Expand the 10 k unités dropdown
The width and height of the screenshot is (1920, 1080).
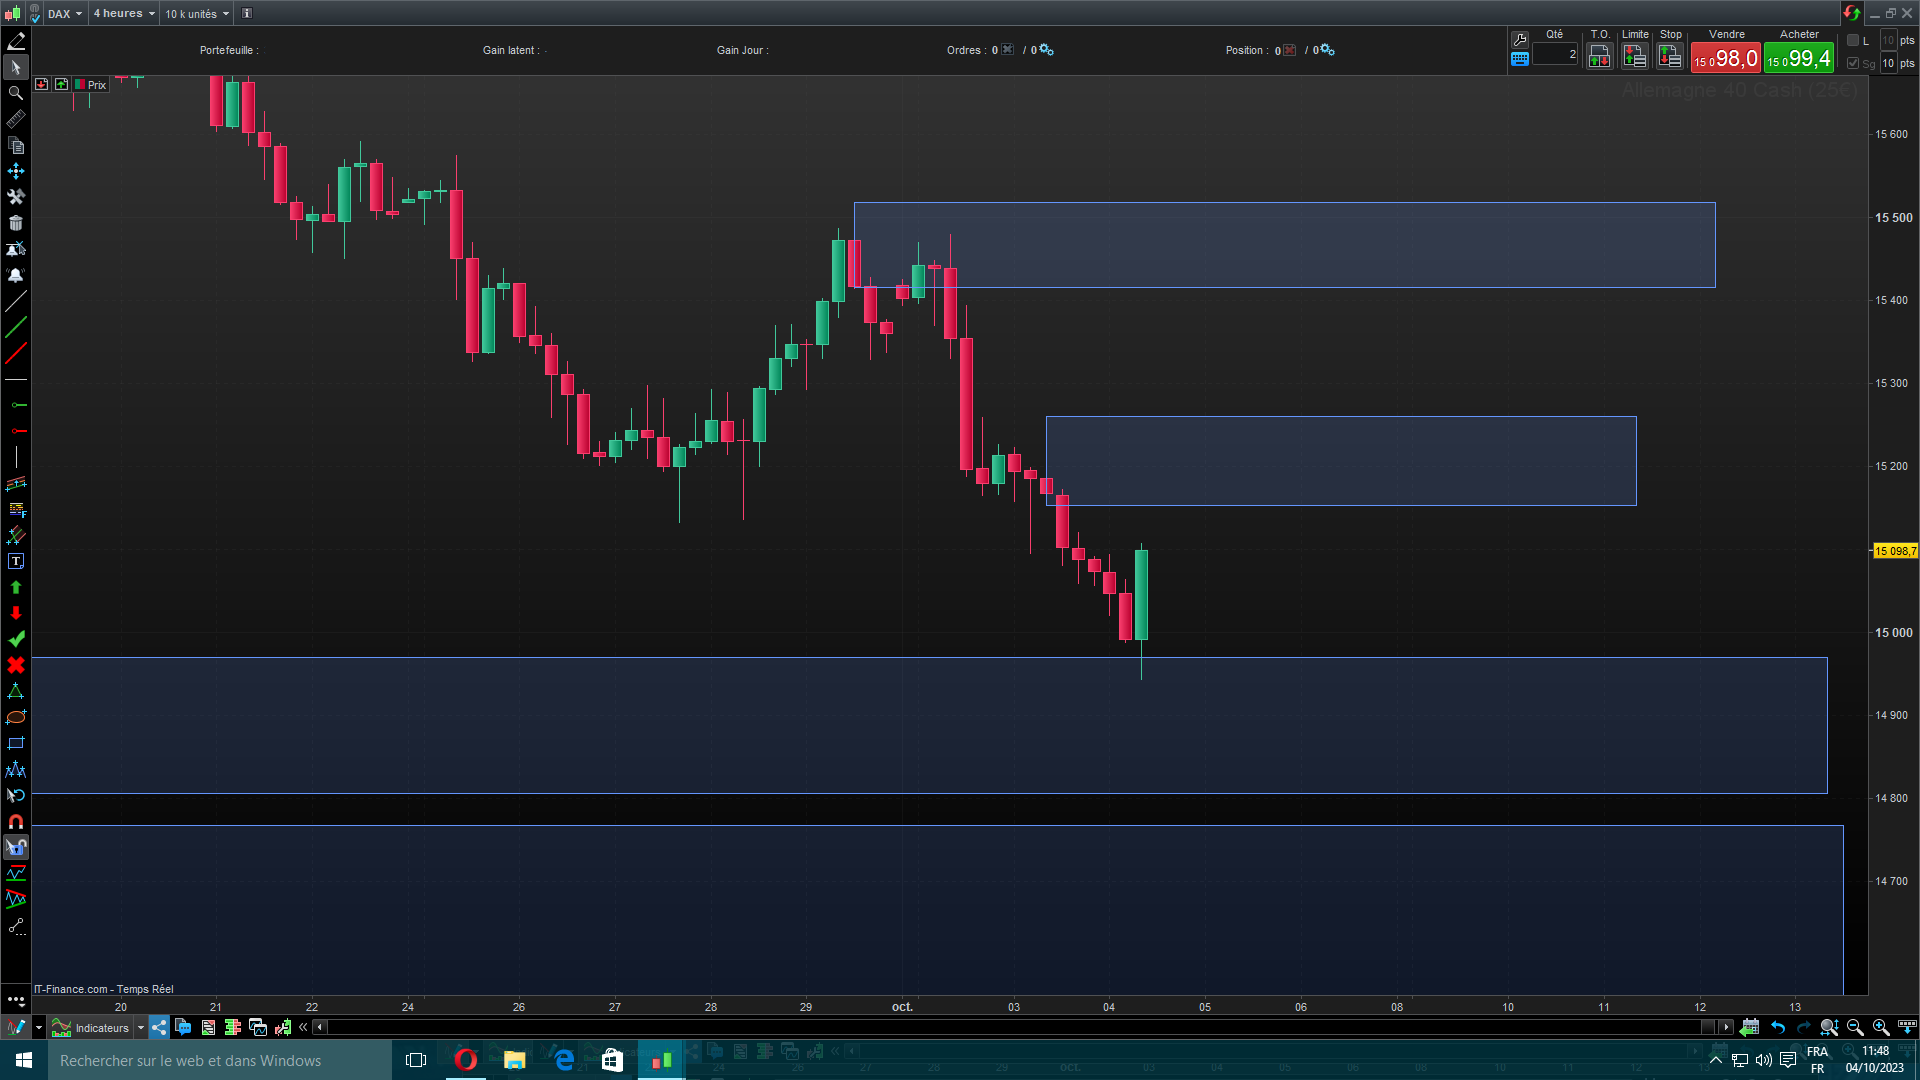[197, 14]
